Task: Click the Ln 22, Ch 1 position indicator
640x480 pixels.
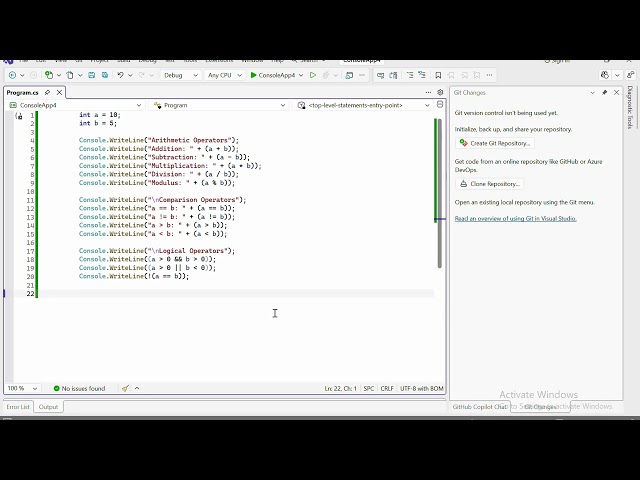Action: click(x=340, y=389)
